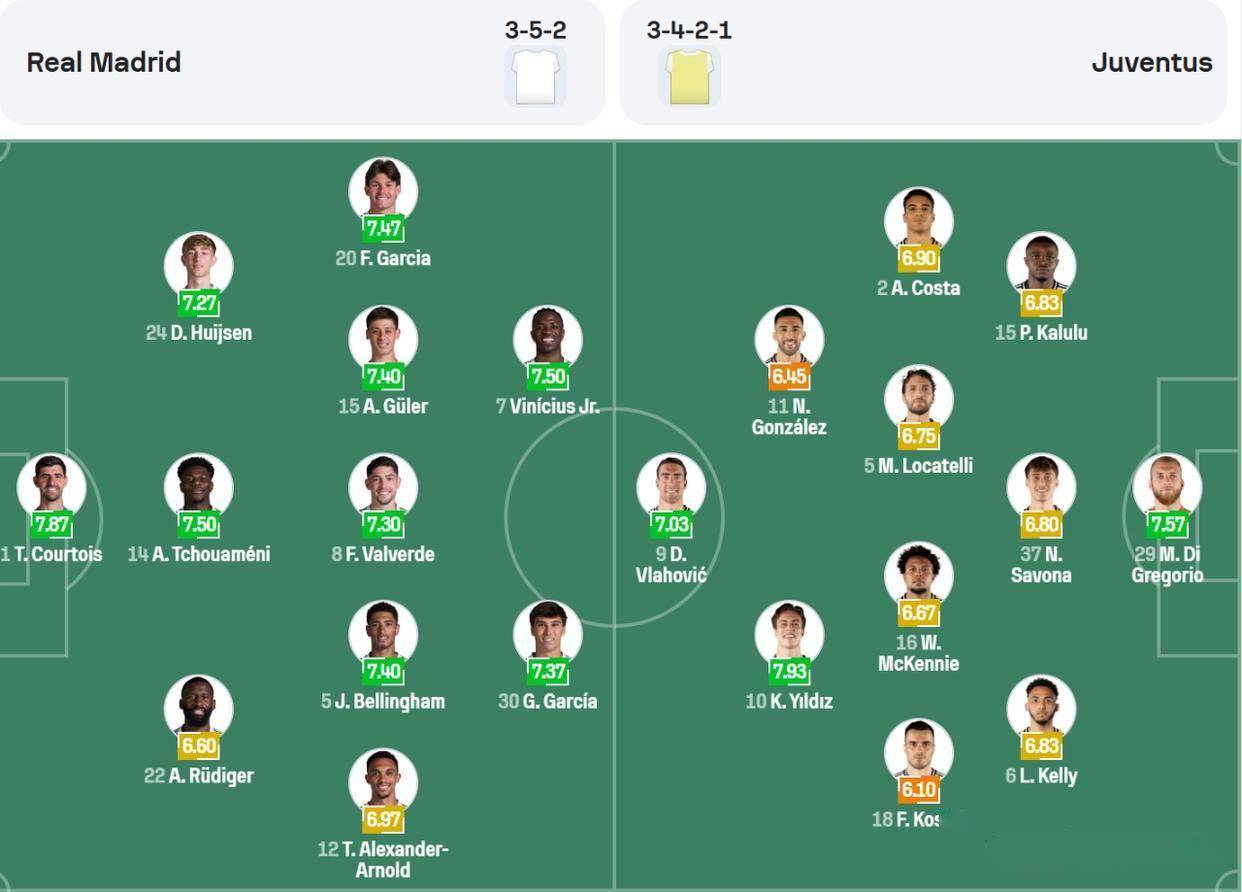Click the T. Alexander-Arnold name label
Screen dimensions: 1242x892
coord(383,859)
